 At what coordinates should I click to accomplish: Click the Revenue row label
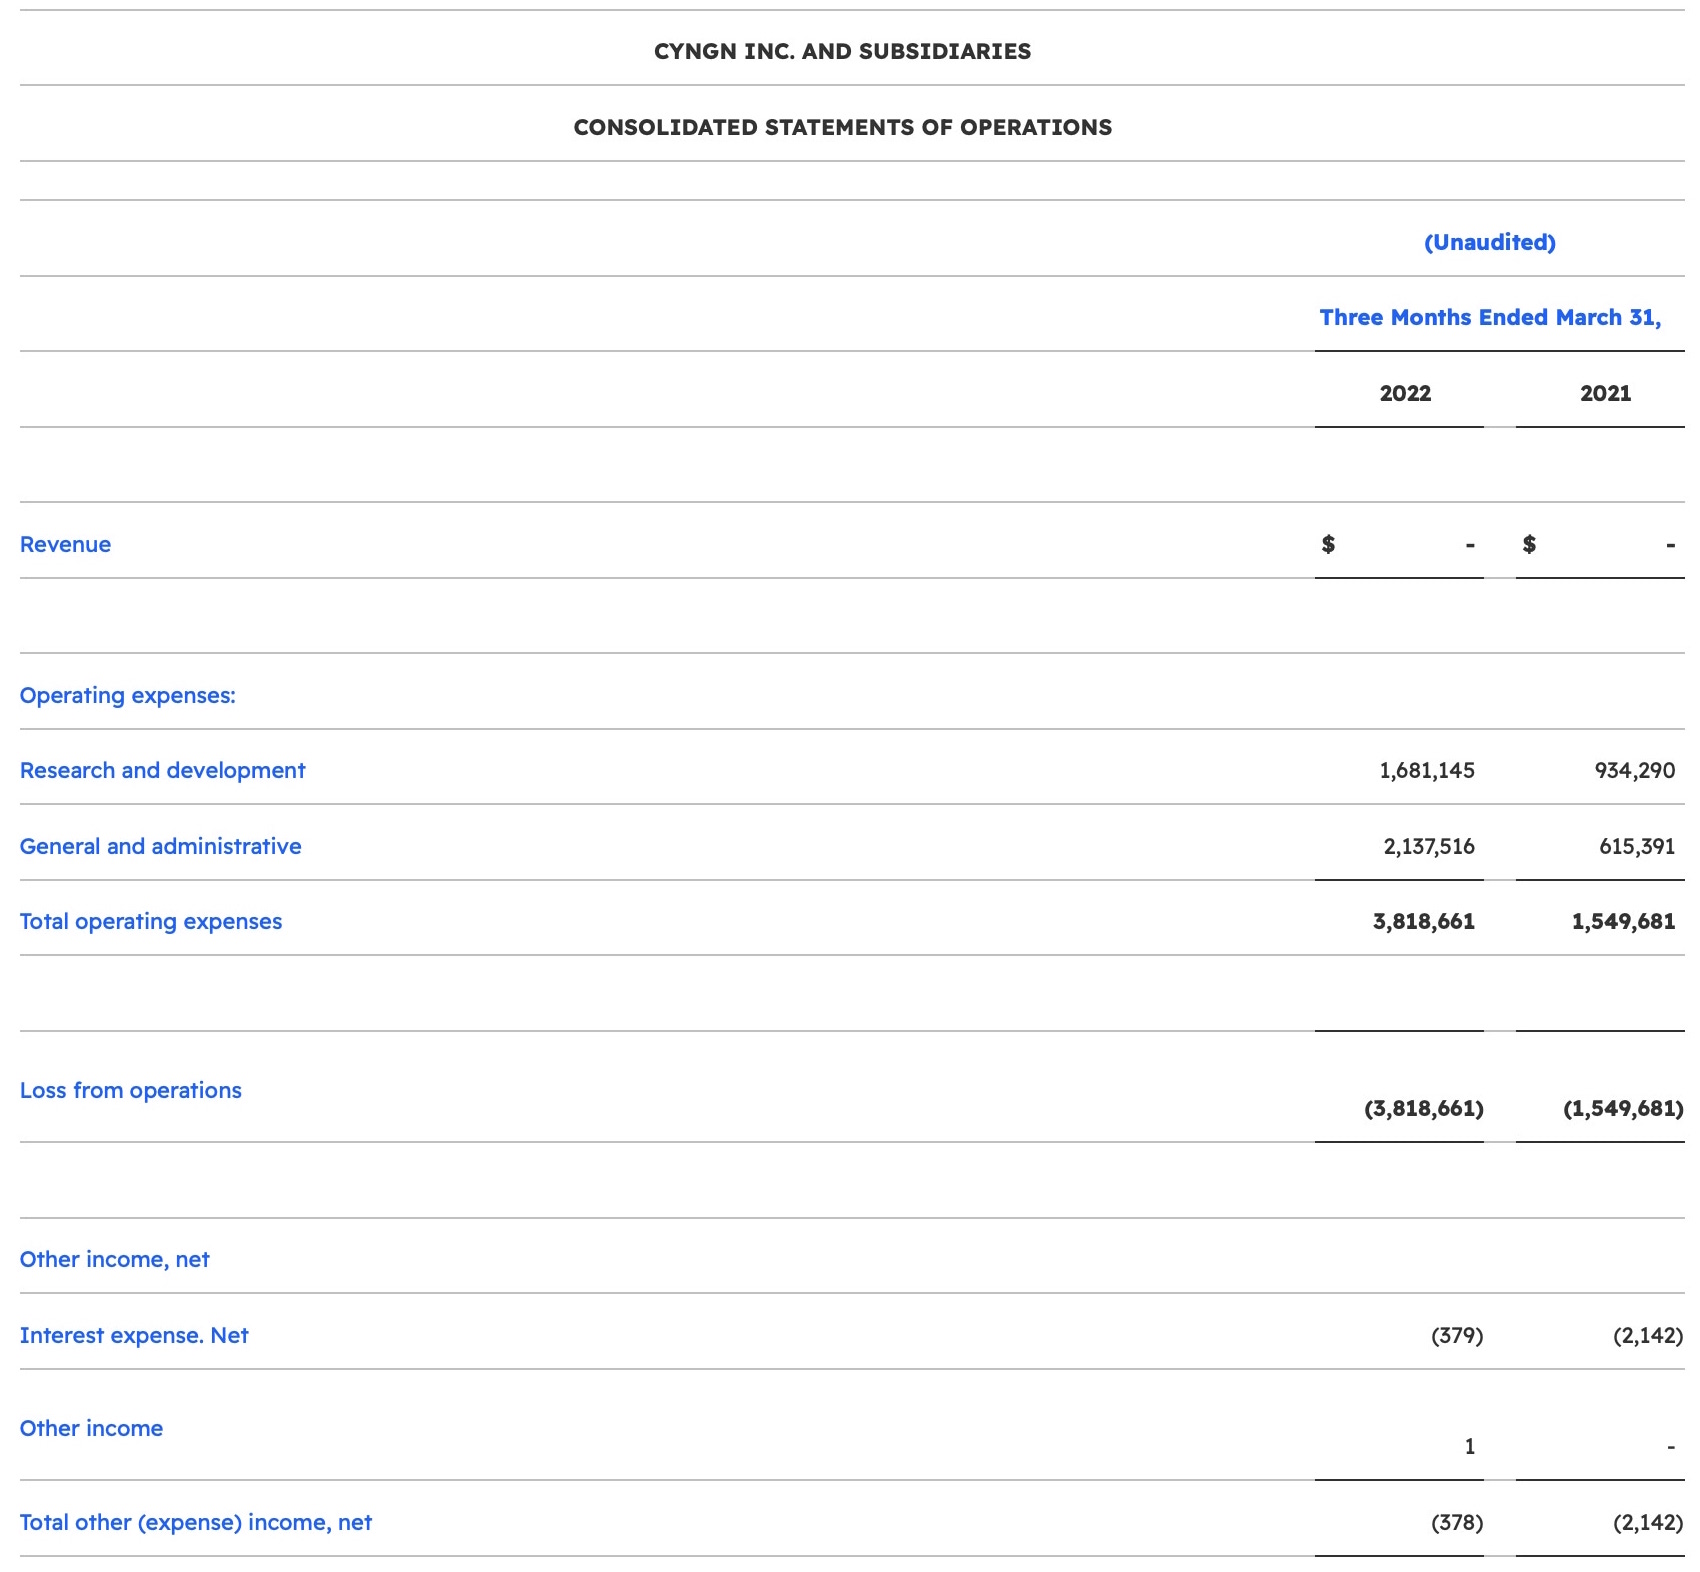pyautogui.click(x=65, y=544)
